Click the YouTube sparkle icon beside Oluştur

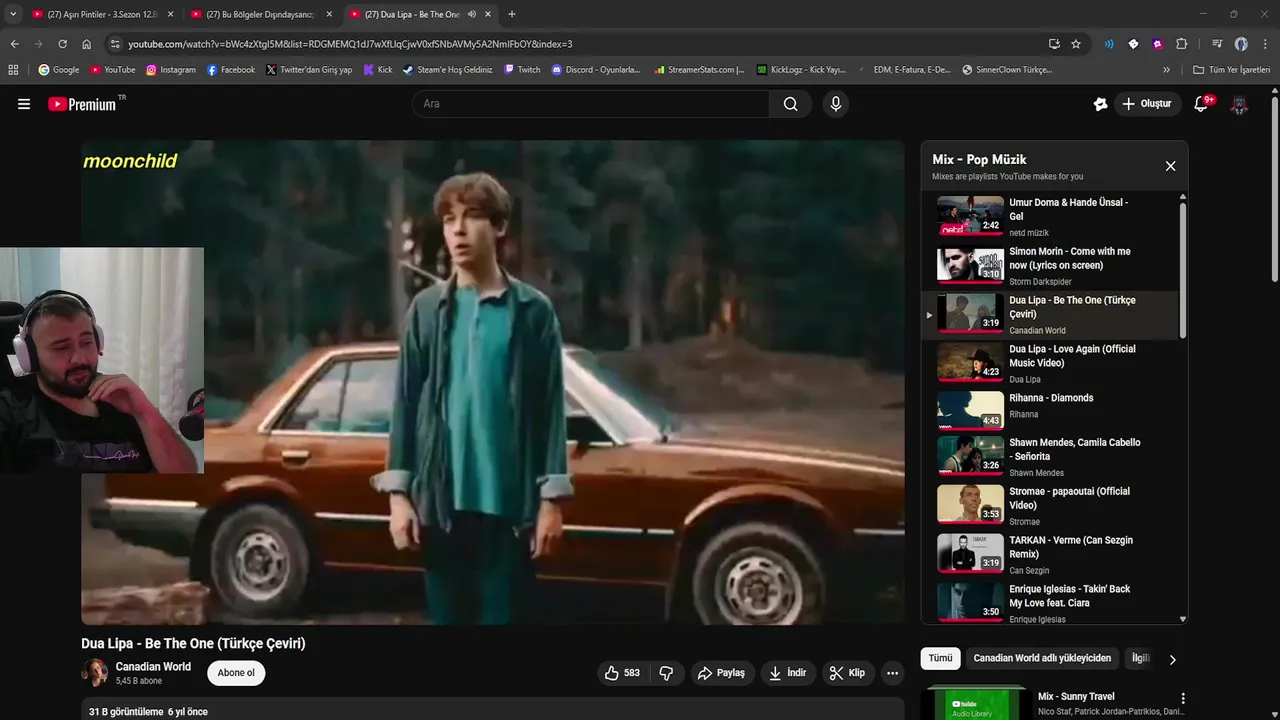1100,104
